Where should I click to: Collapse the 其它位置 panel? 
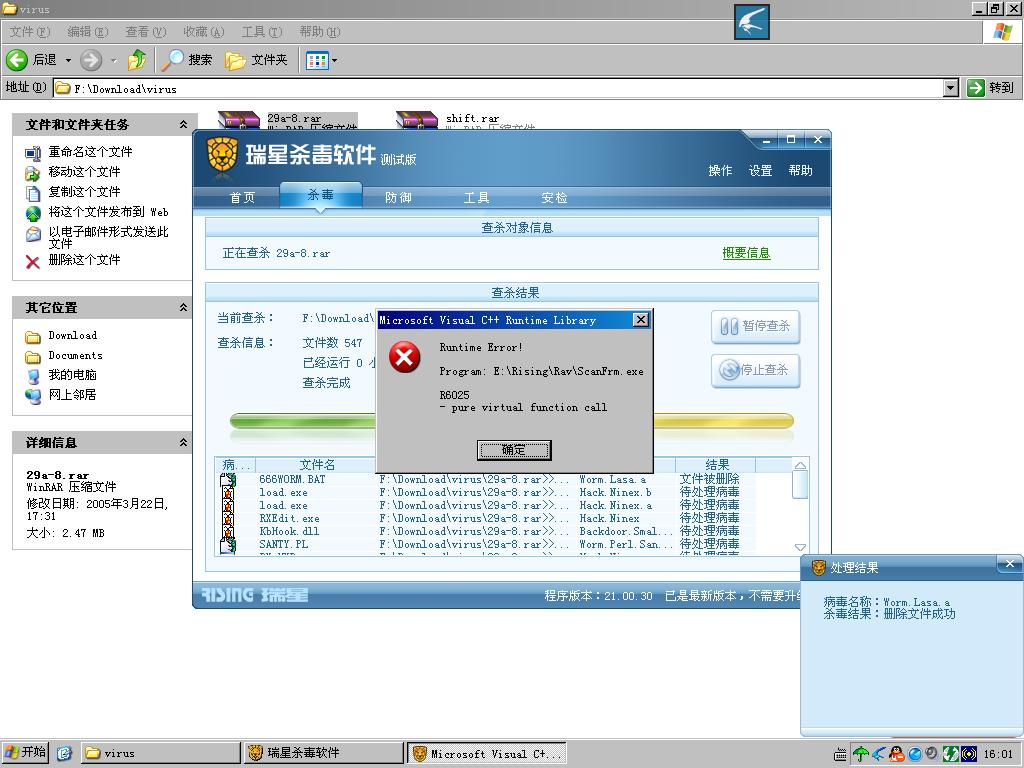184,307
